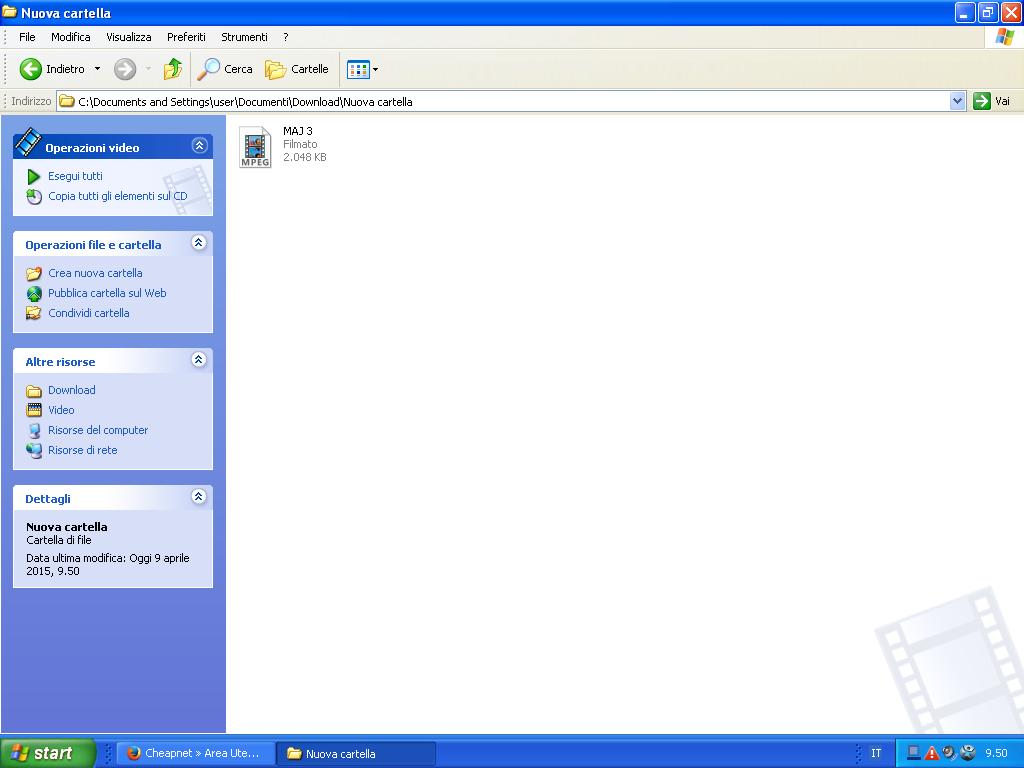Open the views dropdown arrow
The image size is (1024, 768).
[376, 69]
